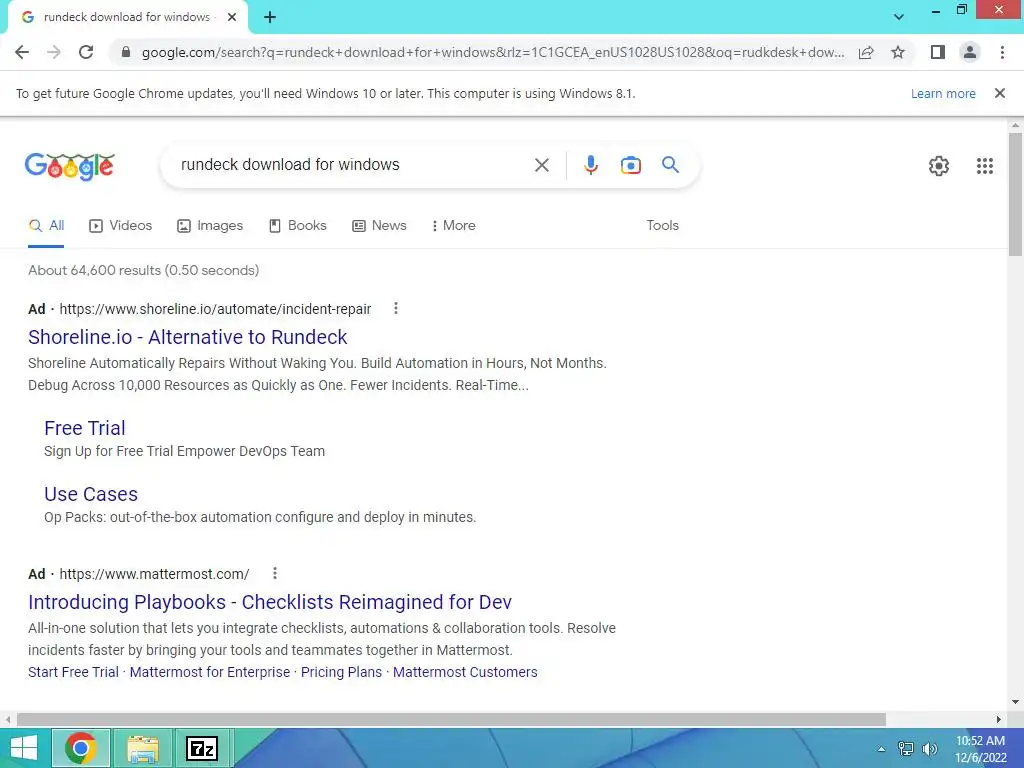Search by image with the camera icon
This screenshot has width=1024, height=768.
[630, 165]
